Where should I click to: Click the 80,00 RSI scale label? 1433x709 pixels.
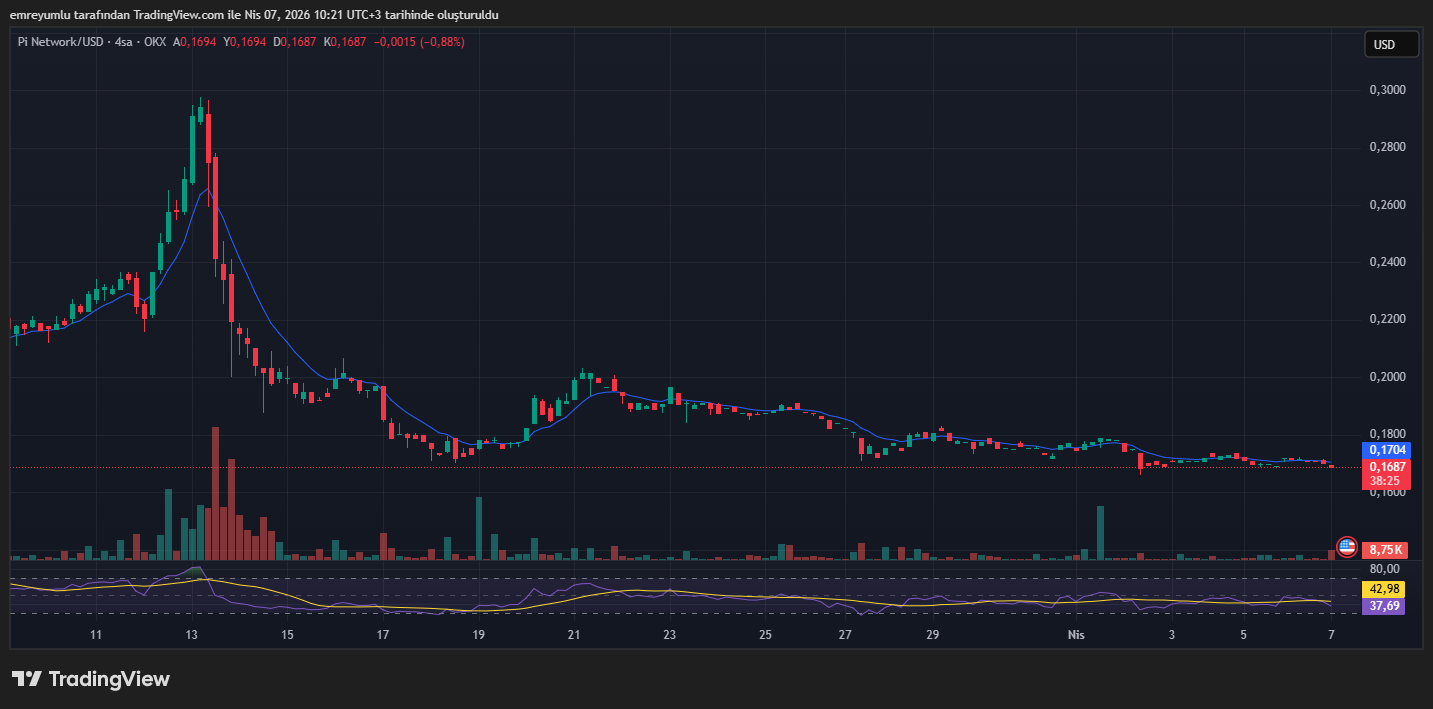tap(1385, 568)
